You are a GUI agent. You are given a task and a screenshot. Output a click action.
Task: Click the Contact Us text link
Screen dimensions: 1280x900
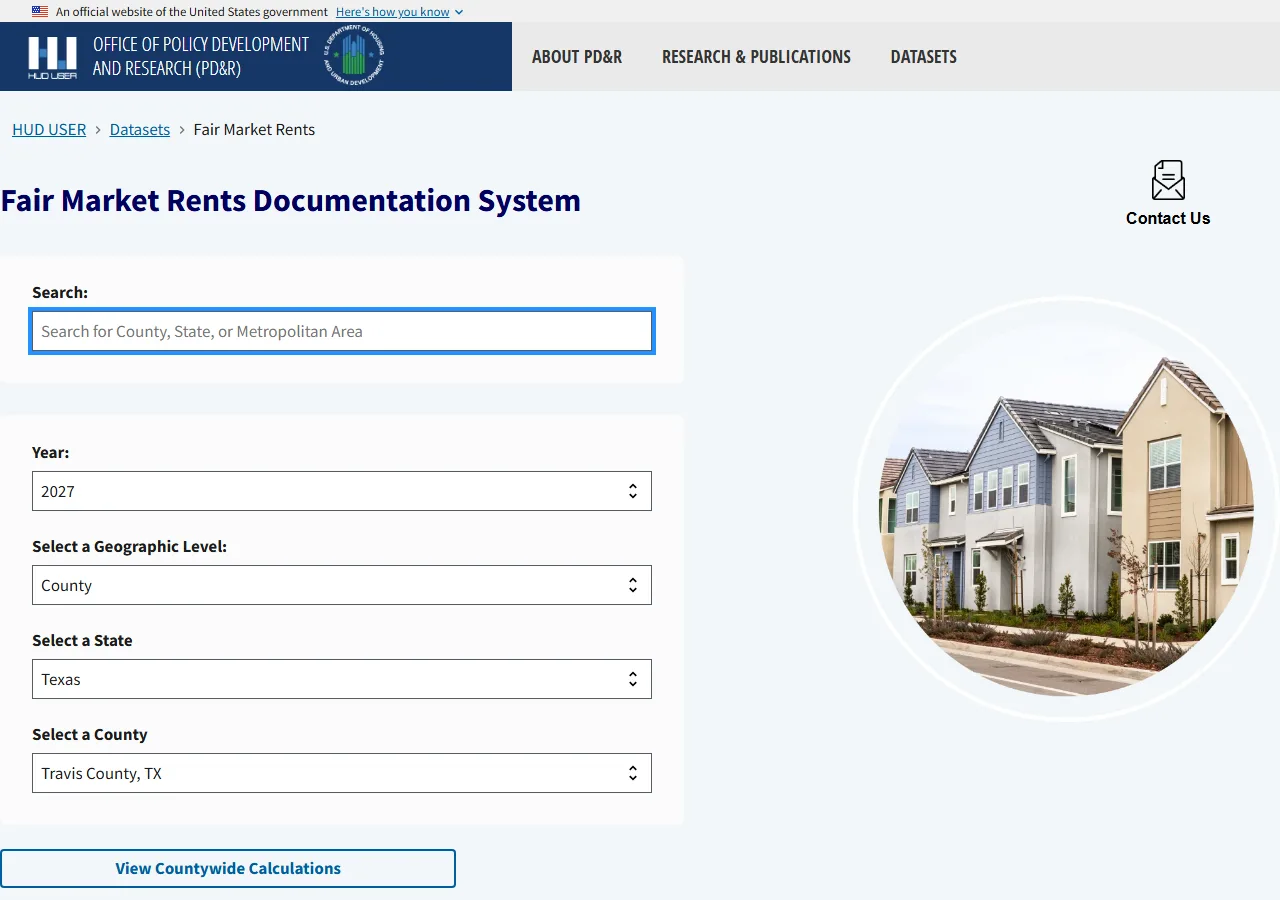tap(1168, 218)
